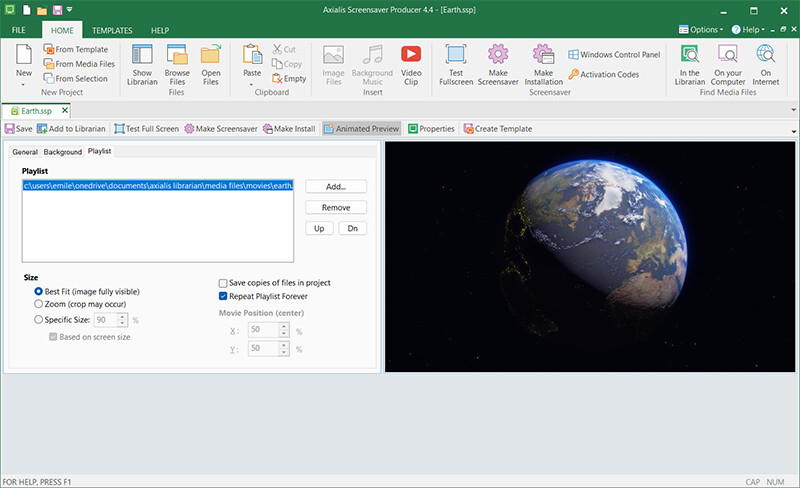Switch to the TEMPLATES ribbon tab
This screenshot has height=488, width=800.
112,31
